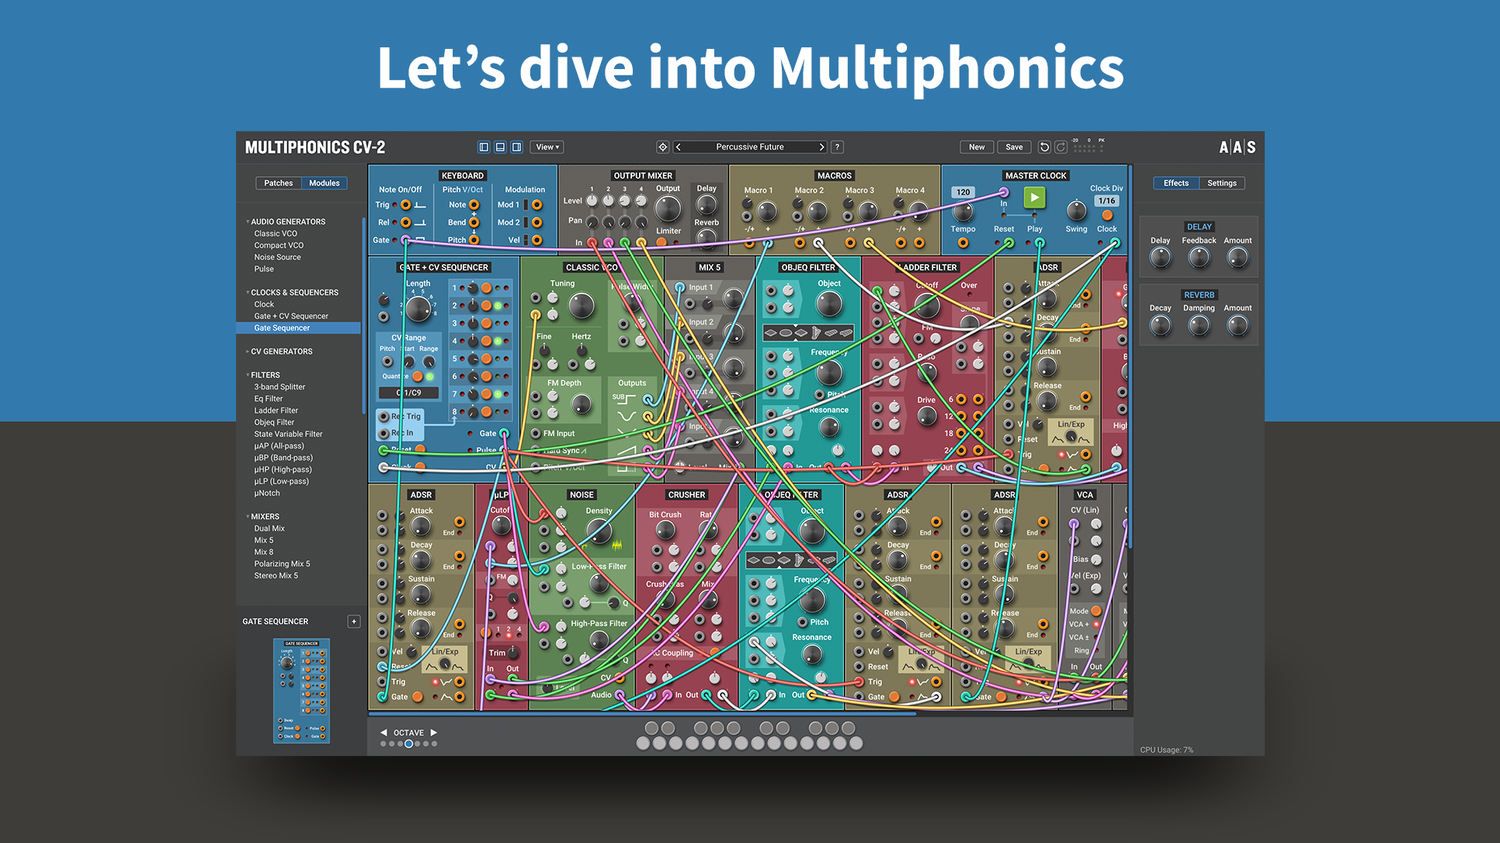Image resolution: width=1500 pixels, height=843 pixels.
Task: Open the View dropdown menu
Action: 547,147
